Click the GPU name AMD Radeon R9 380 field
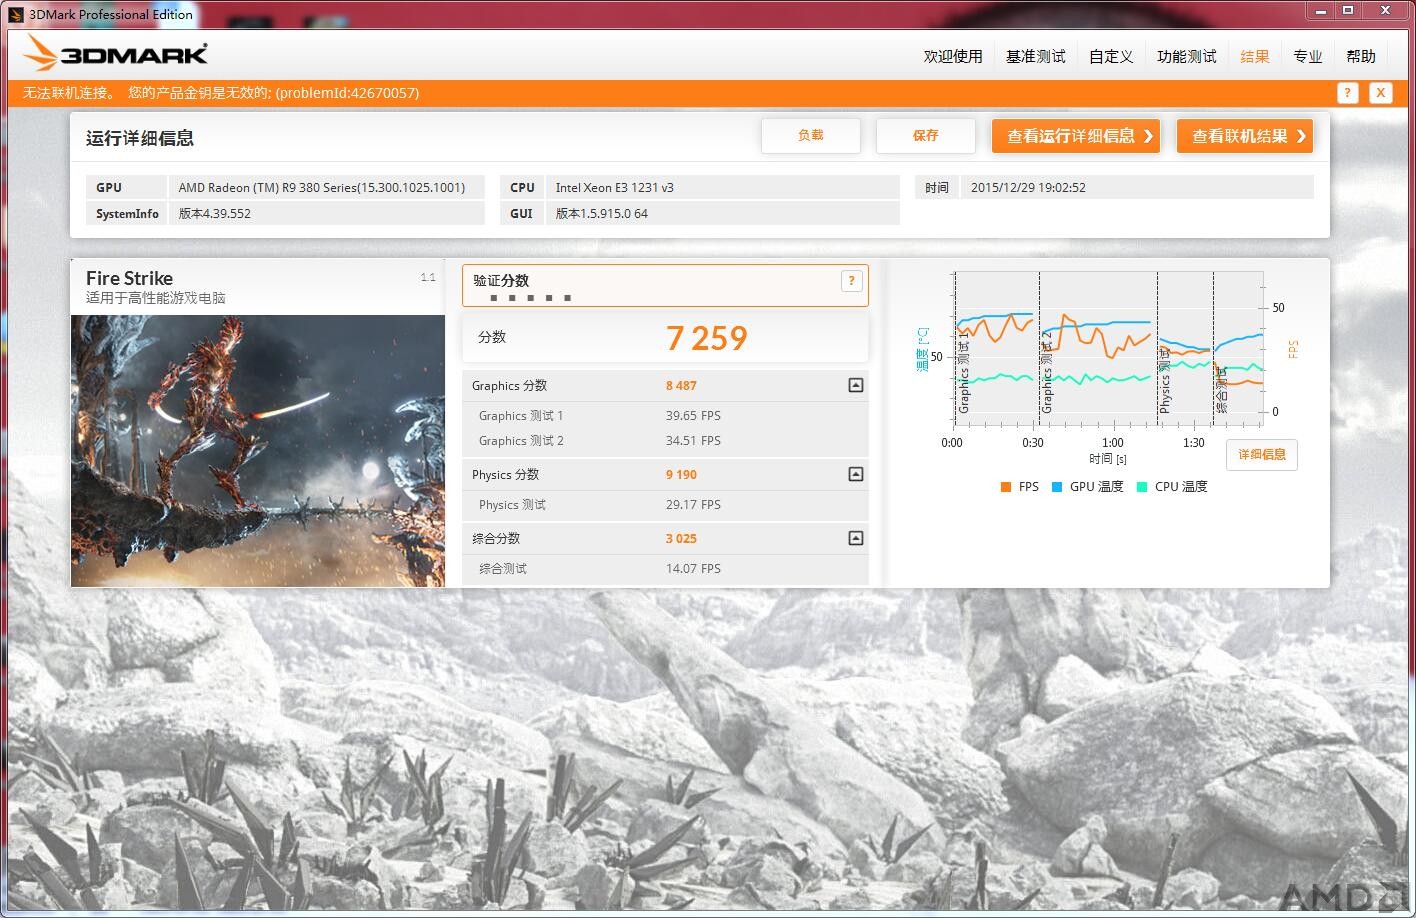1416x918 pixels. (x=326, y=187)
